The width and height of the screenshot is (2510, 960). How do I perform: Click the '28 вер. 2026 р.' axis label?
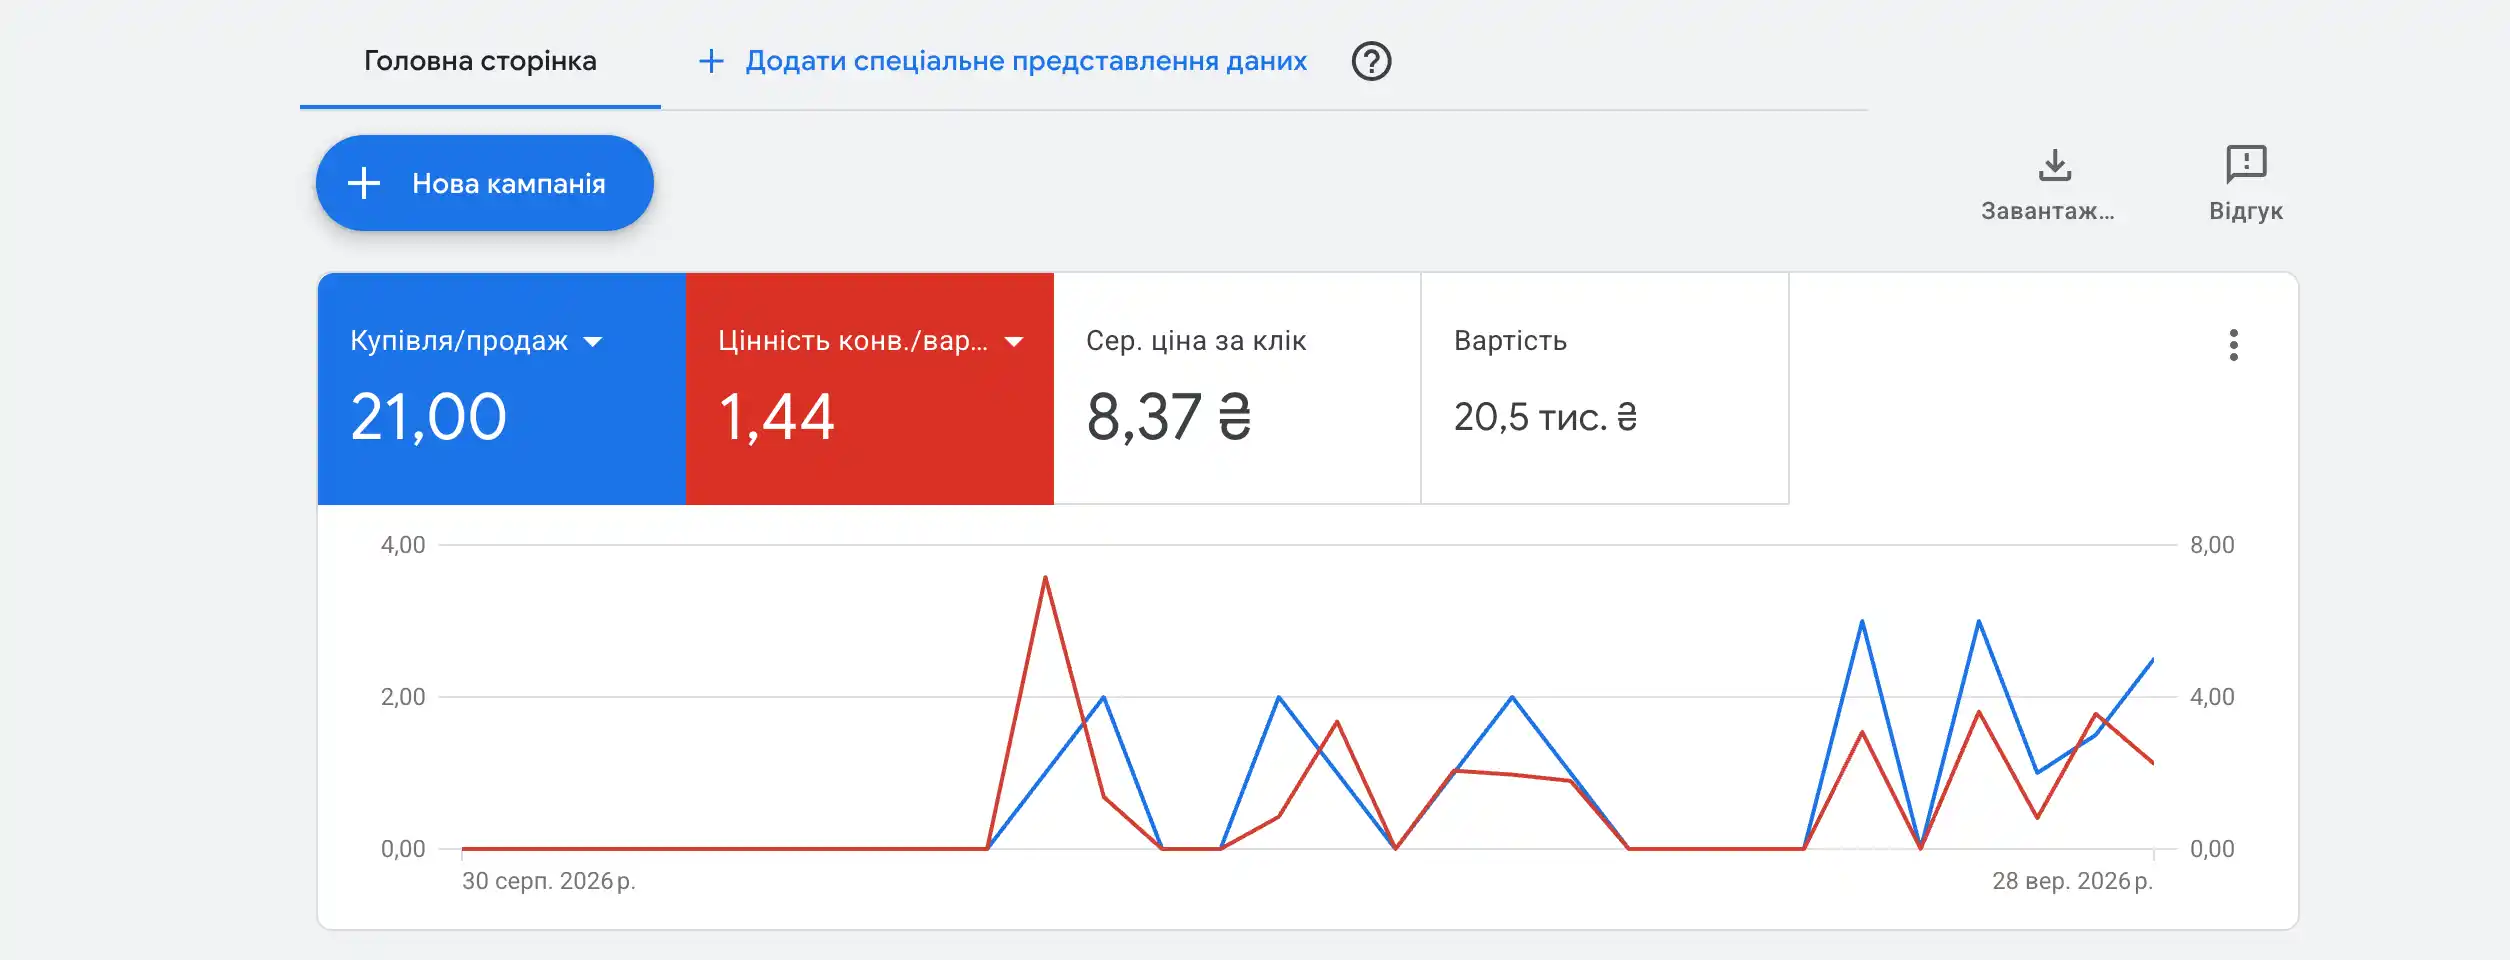click(x=2072, y=881)
